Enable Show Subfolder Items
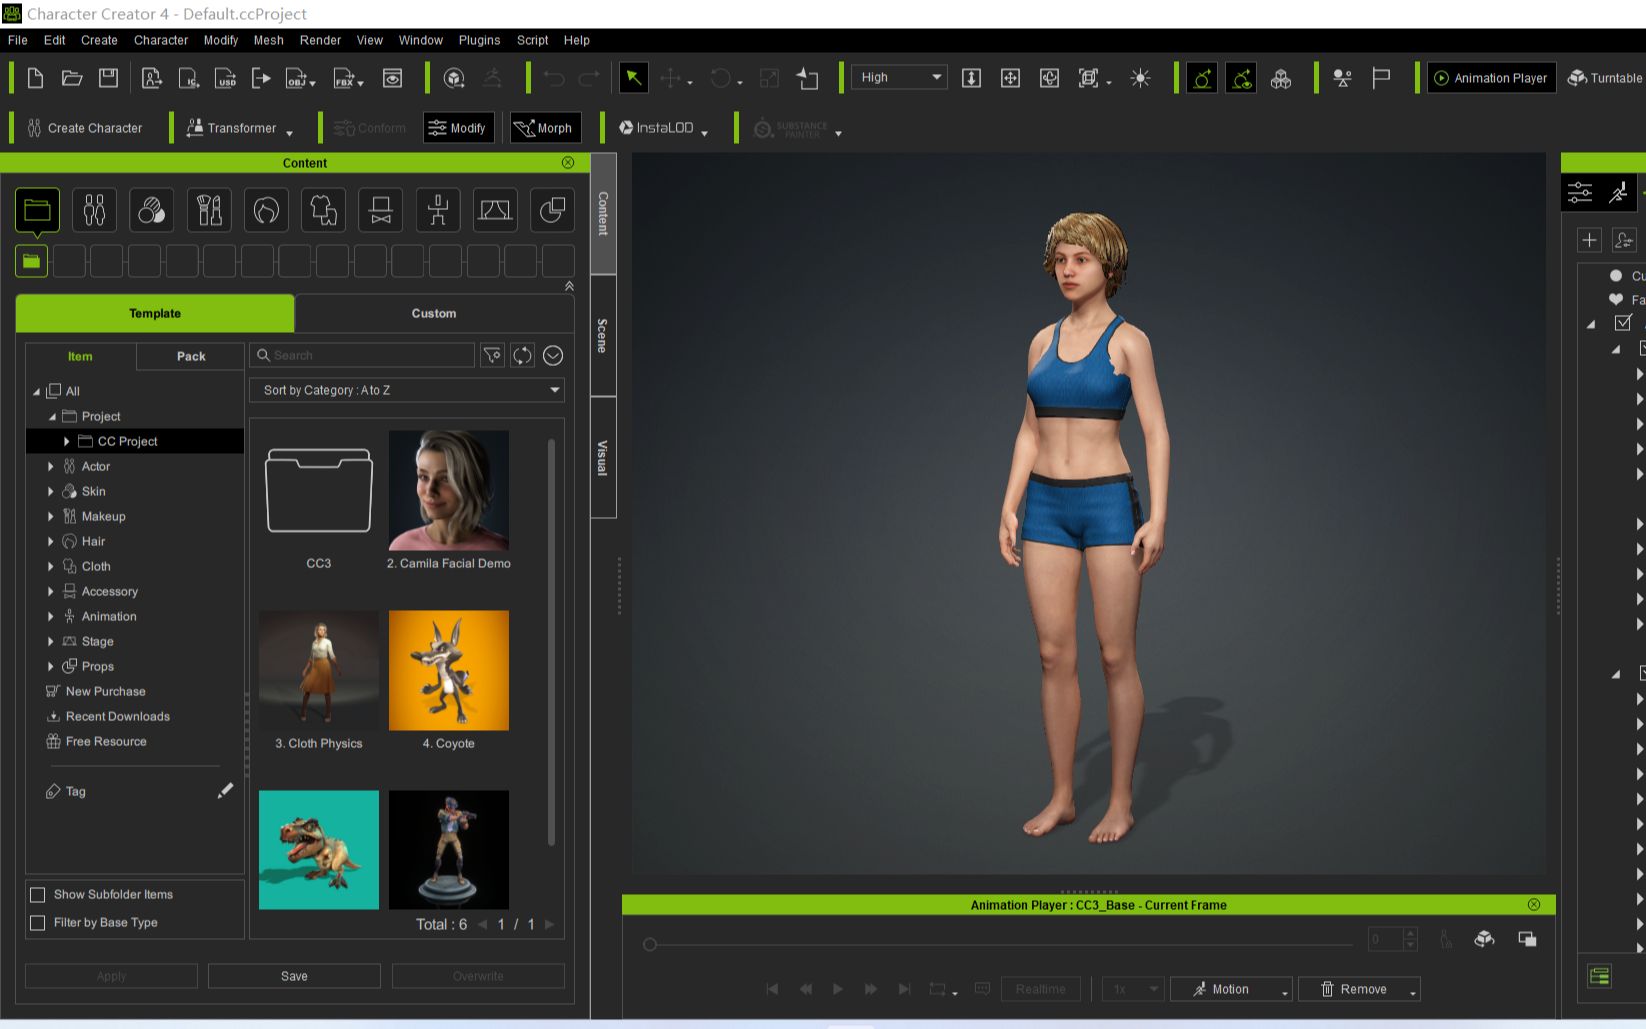The width and height of the screenshot is (1646, 1029). click(x=38, y=894)
